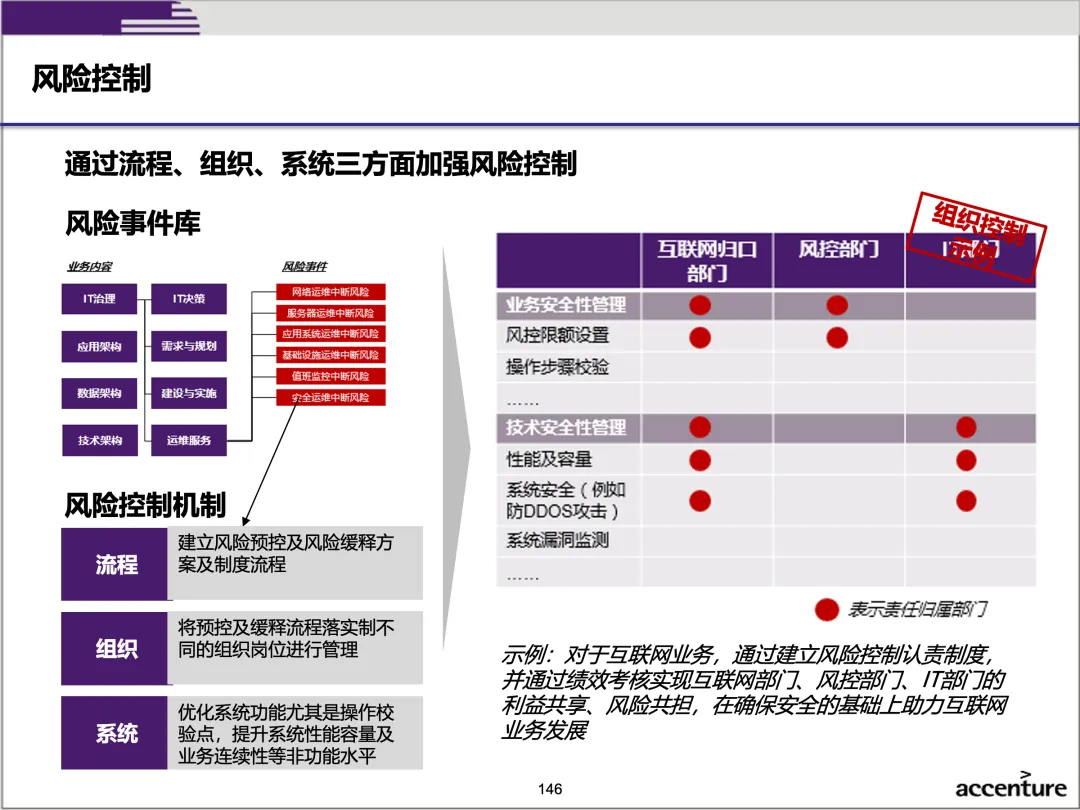The image size is (1080, 810).
Task: Select the red 基础设施运维中断风险 box
Action: 331,355
